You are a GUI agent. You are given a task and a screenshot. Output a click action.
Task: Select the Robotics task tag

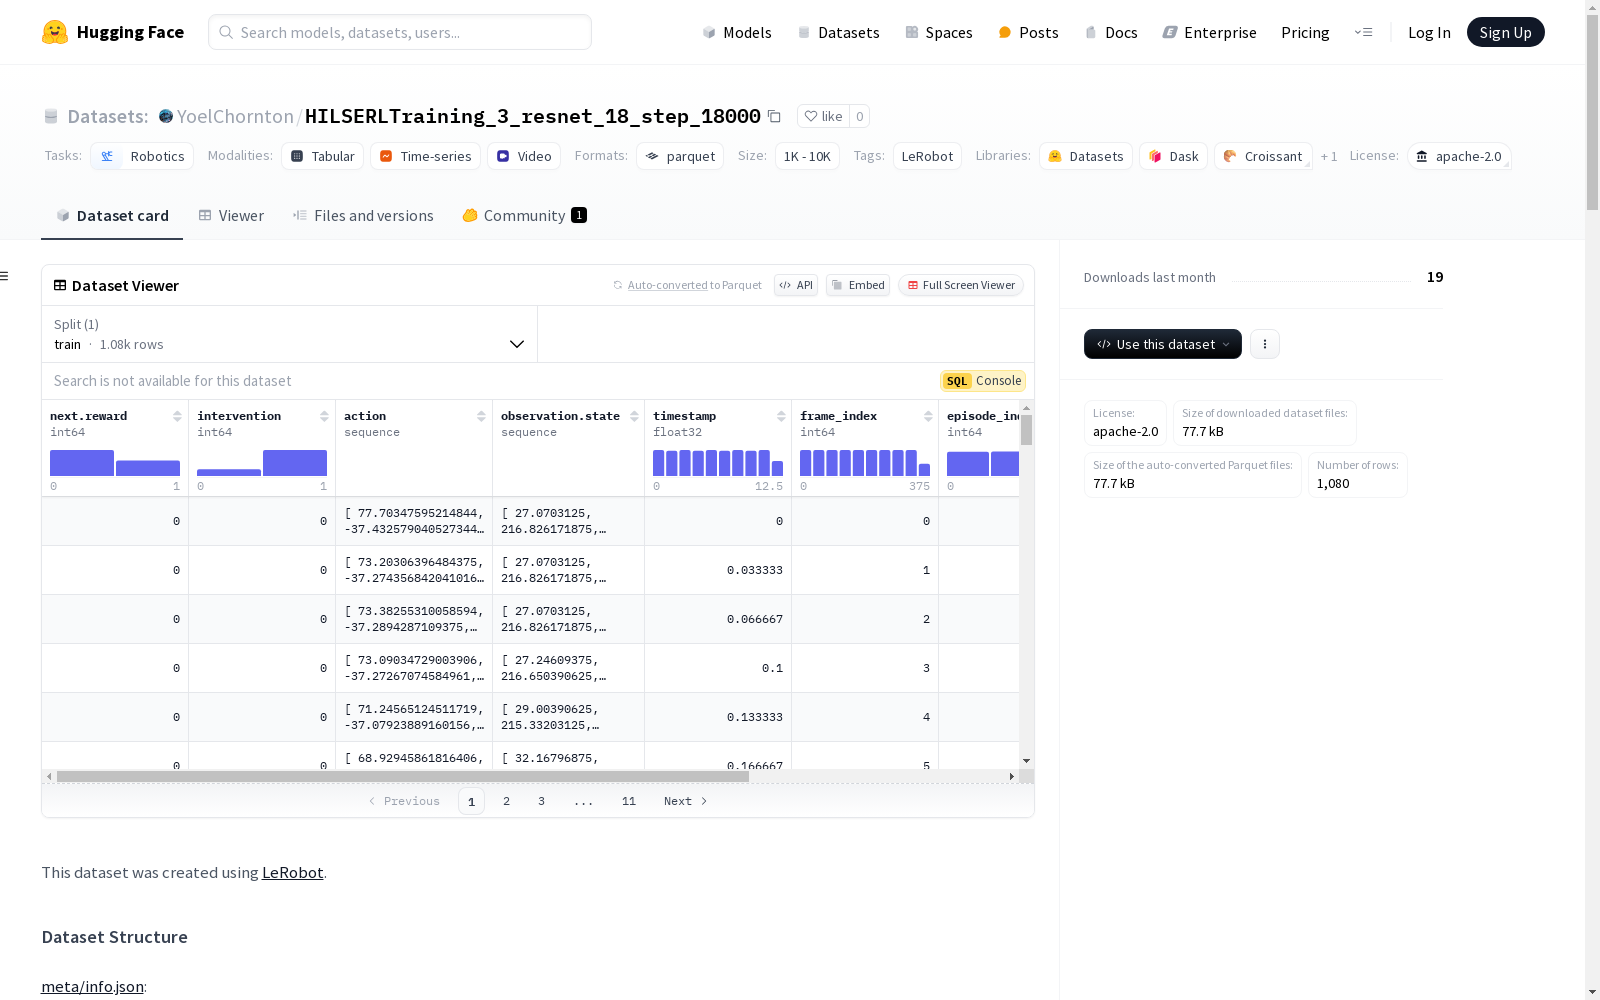point(143,156)
